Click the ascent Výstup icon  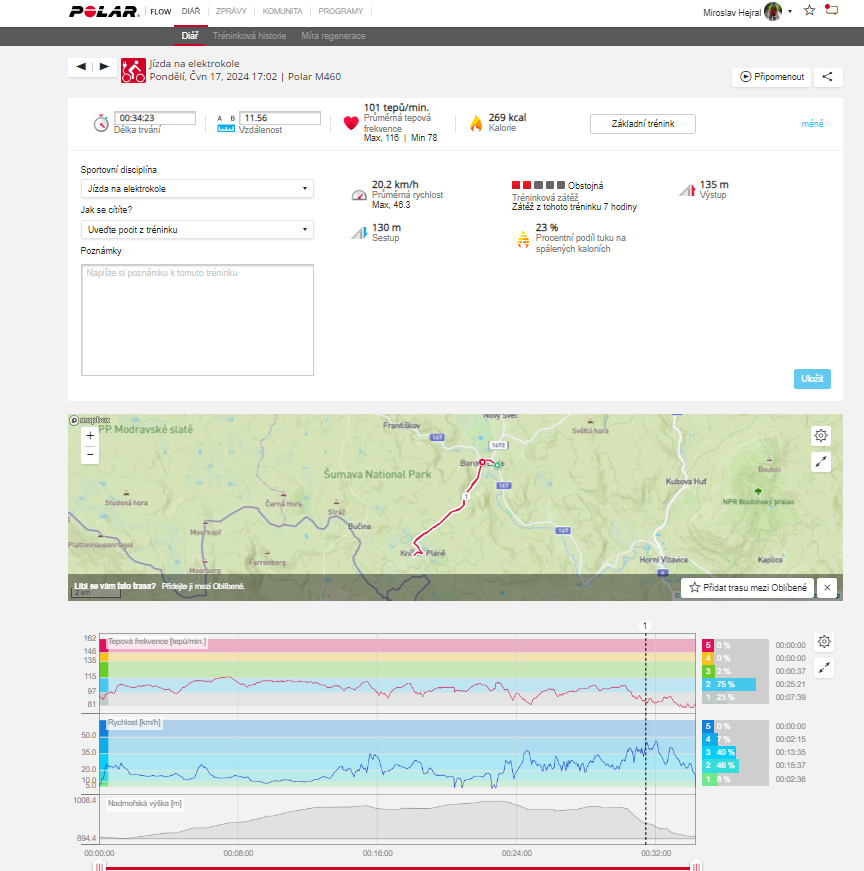click(x=687, y=190)
